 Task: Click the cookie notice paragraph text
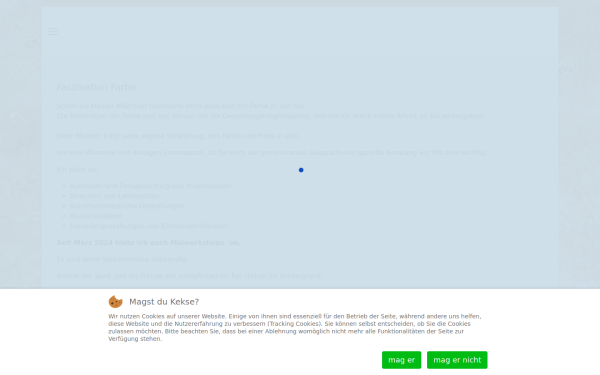(x=295, y=328)
